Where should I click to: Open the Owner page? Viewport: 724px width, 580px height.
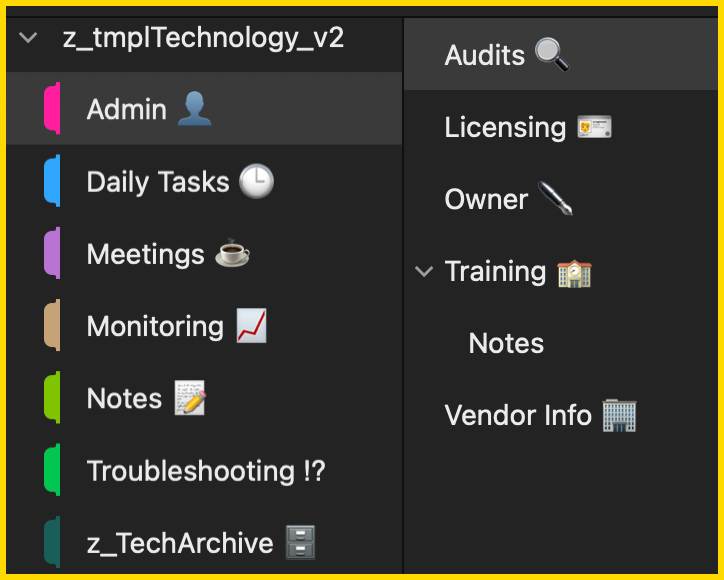click(561, 199)
